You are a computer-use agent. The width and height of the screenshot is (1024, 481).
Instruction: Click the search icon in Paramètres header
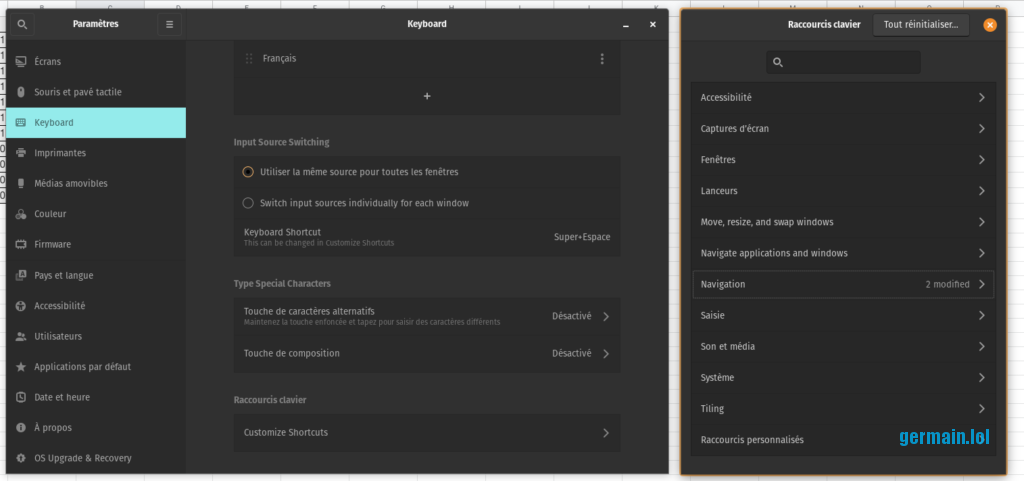click(x=22, y=24)
